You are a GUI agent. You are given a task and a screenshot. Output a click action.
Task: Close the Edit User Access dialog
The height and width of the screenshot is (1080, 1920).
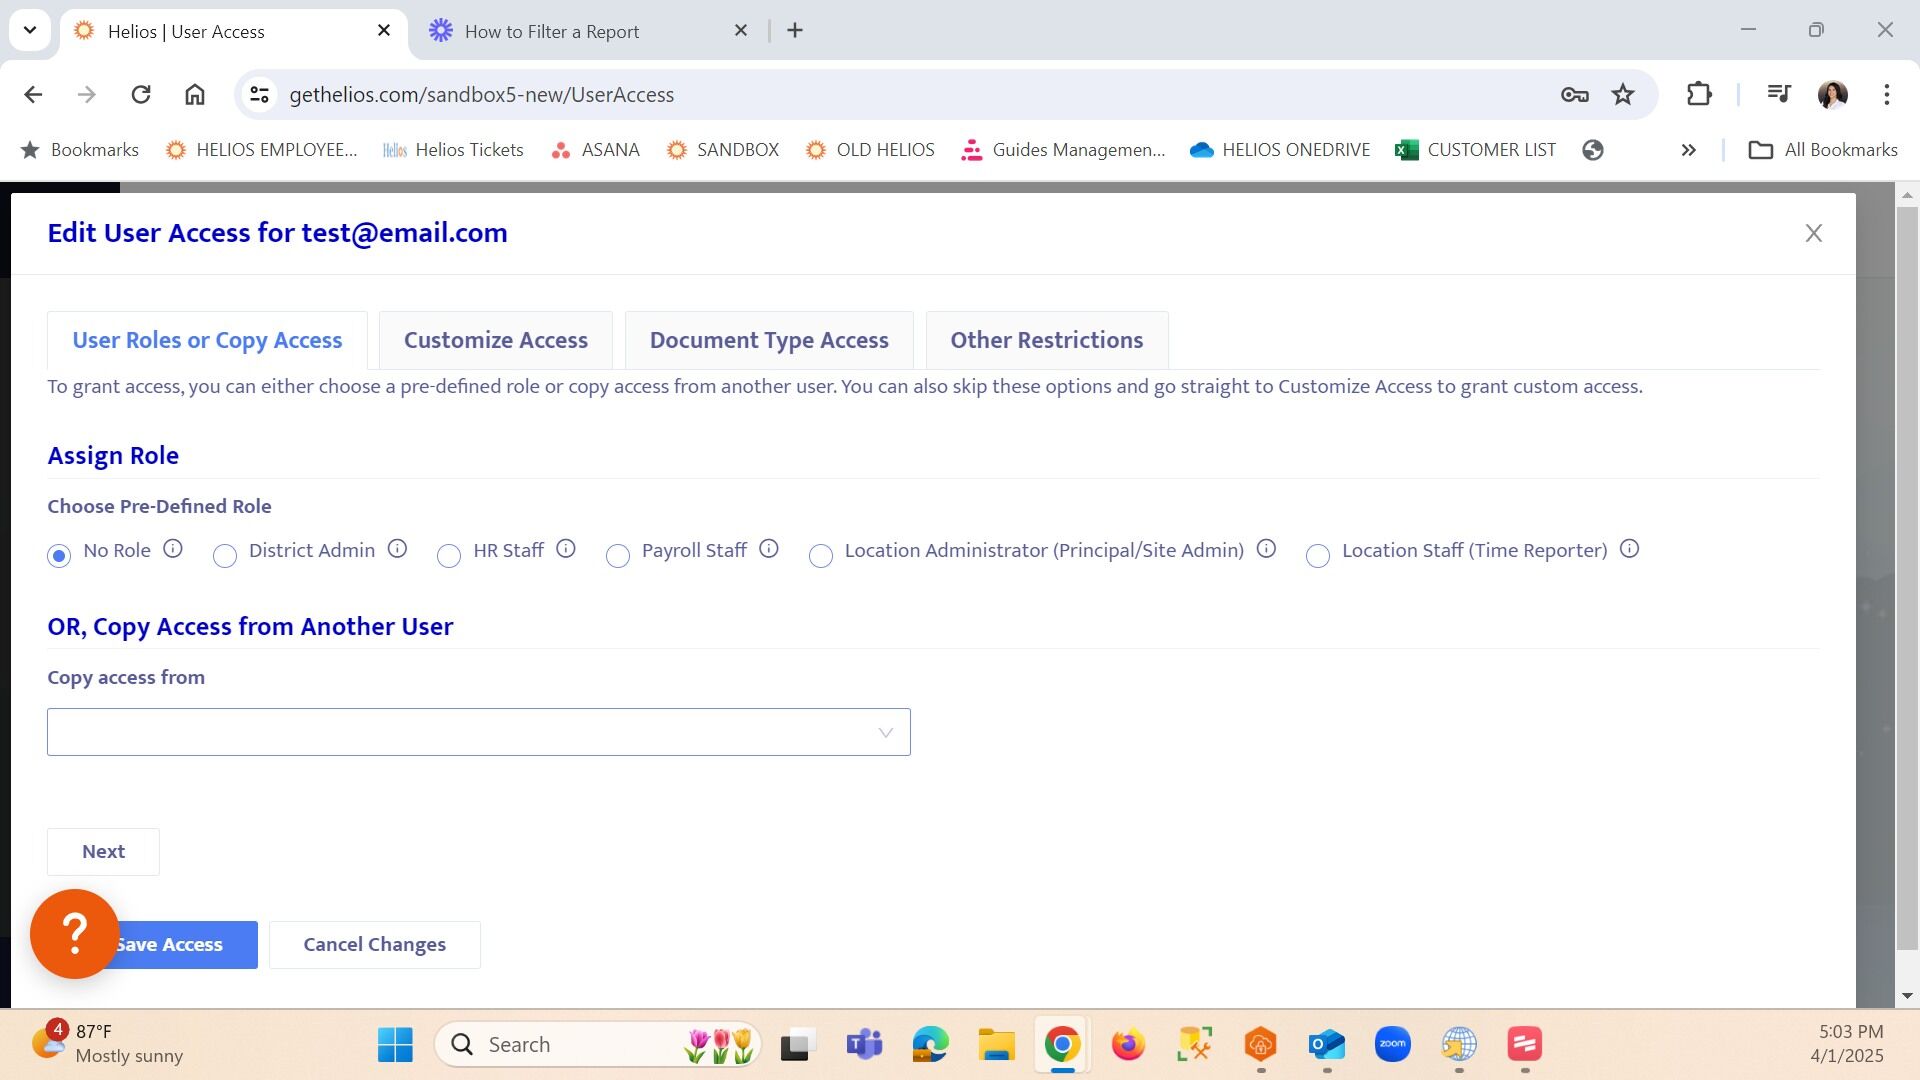click(1813, 233)
